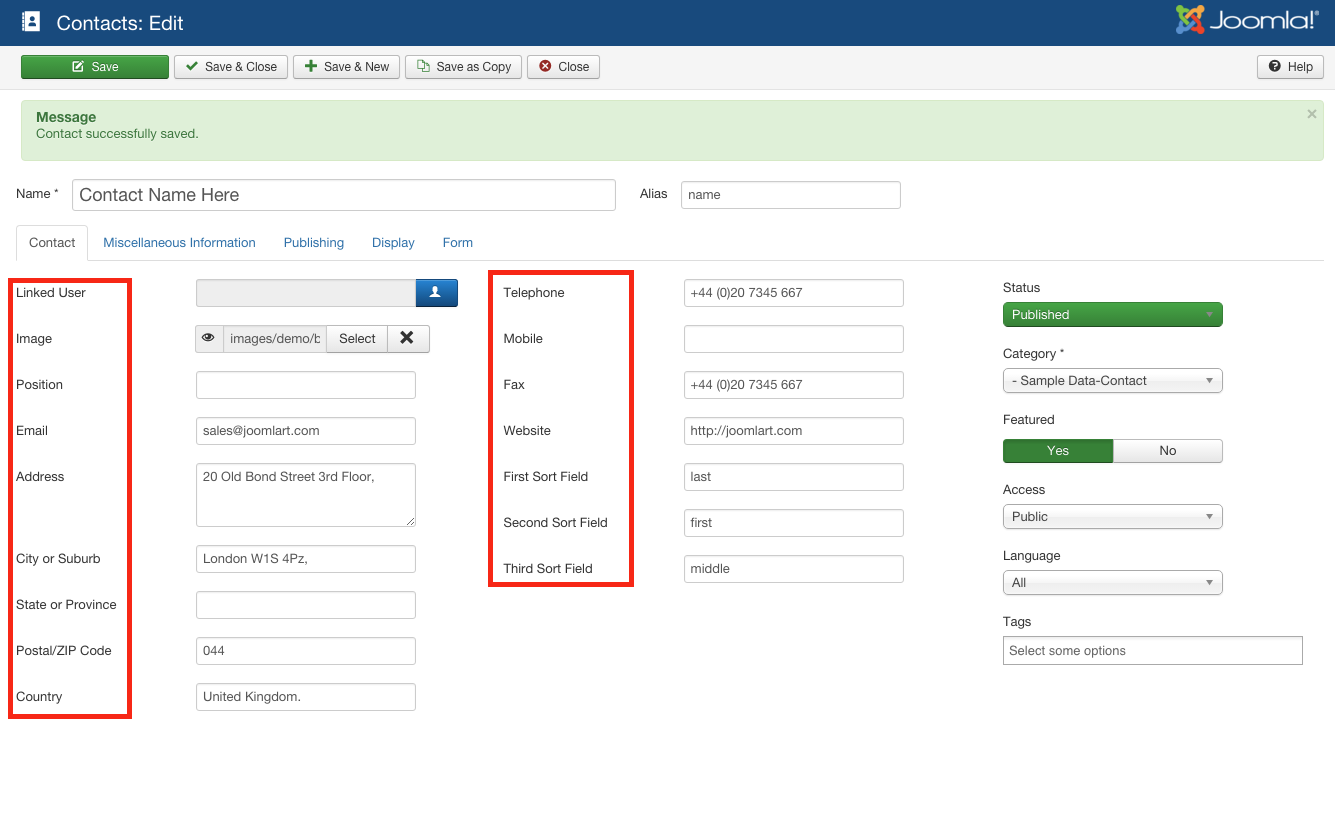Image resolution: width=1335 pixels, height=837 pixels.
Task: Dismiss the success message with X
Action: point(1311,115)
